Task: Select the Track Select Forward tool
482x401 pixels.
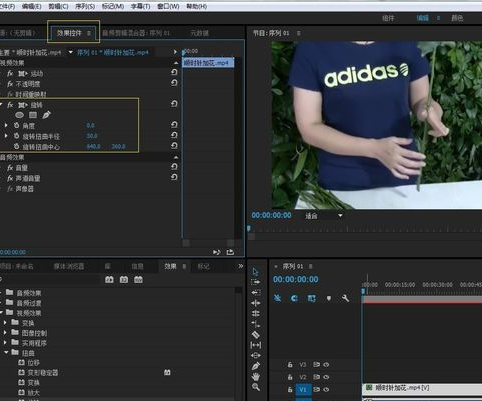Action: pos(255,282)
